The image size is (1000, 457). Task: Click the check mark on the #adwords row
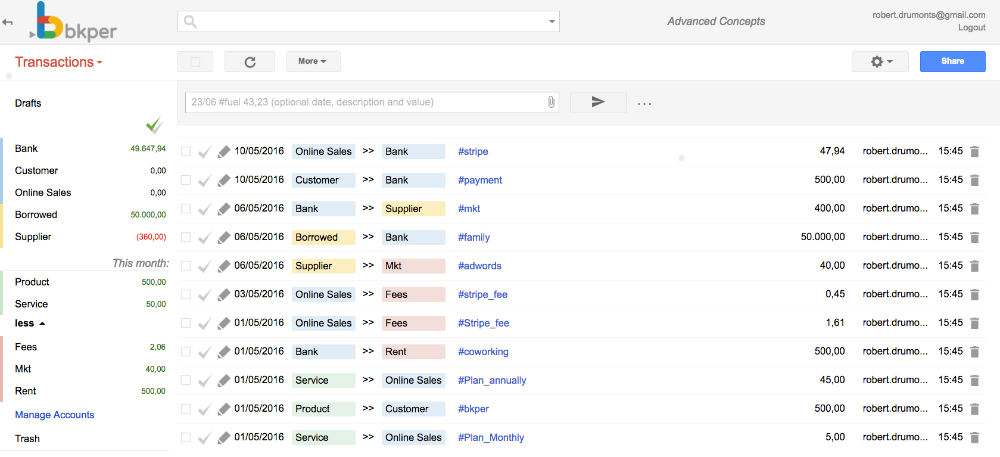(204, 266)
